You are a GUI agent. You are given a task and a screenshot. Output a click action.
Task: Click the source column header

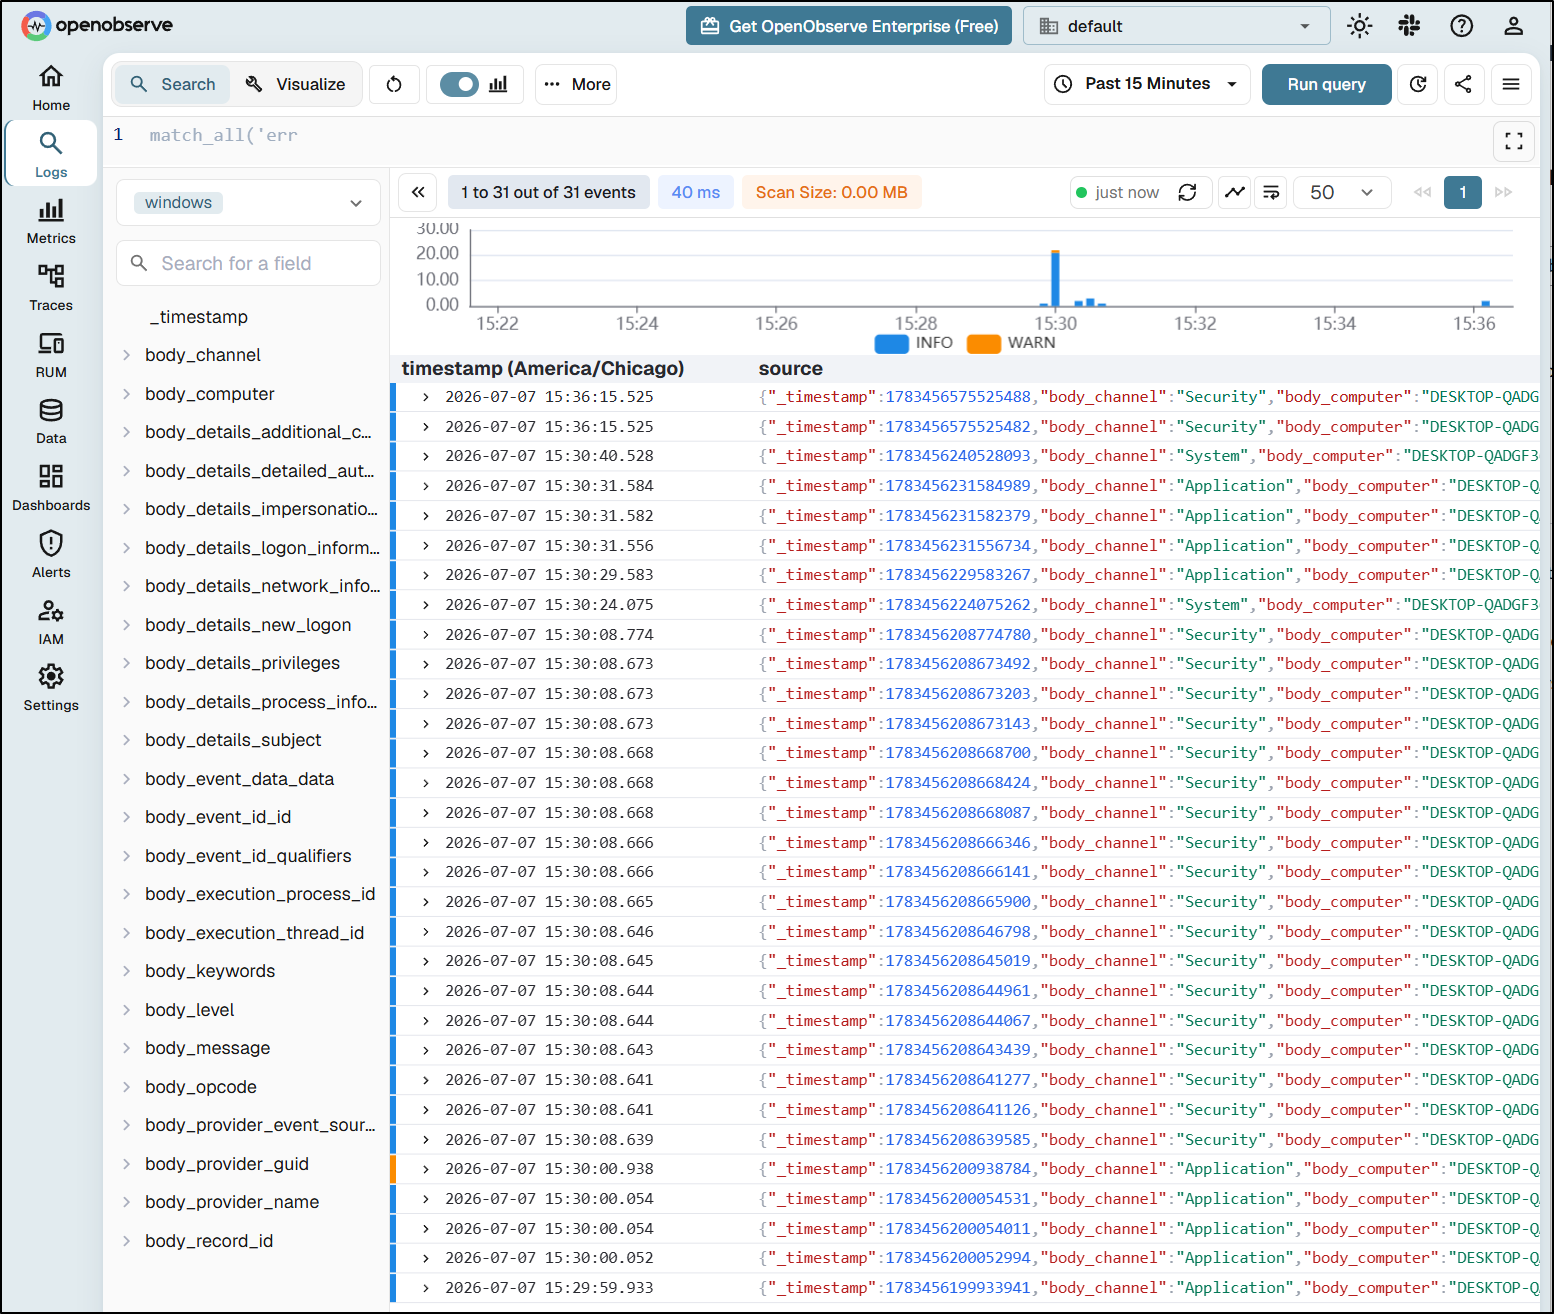point(790,369)
